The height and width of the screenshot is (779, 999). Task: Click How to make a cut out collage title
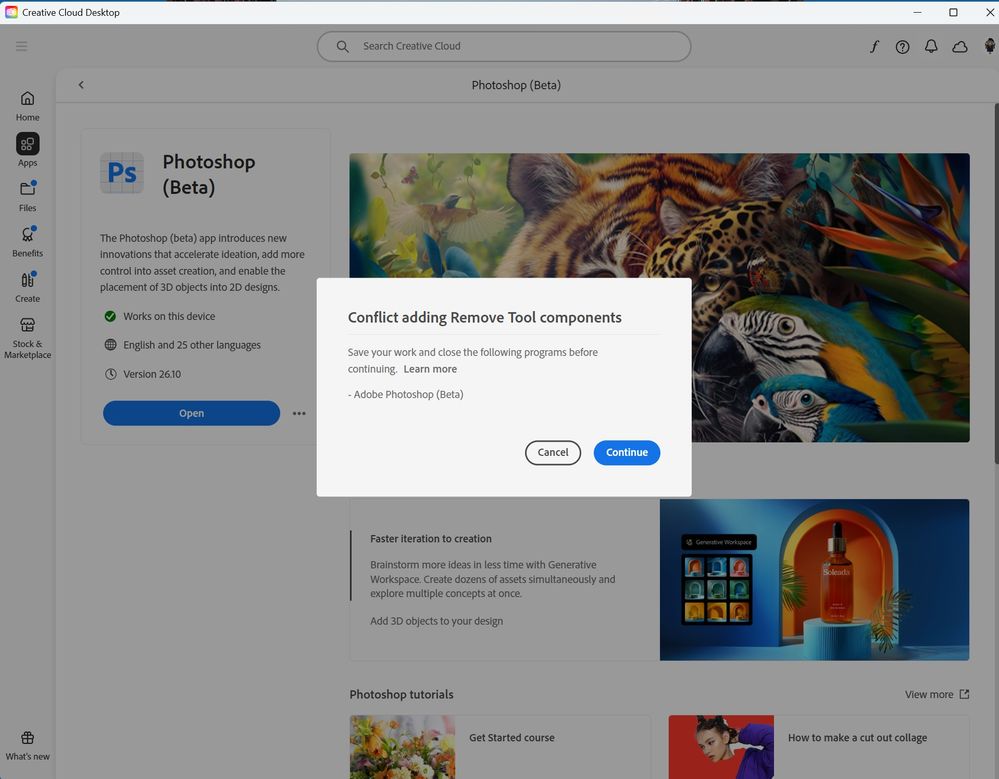[x=858, y=738]
